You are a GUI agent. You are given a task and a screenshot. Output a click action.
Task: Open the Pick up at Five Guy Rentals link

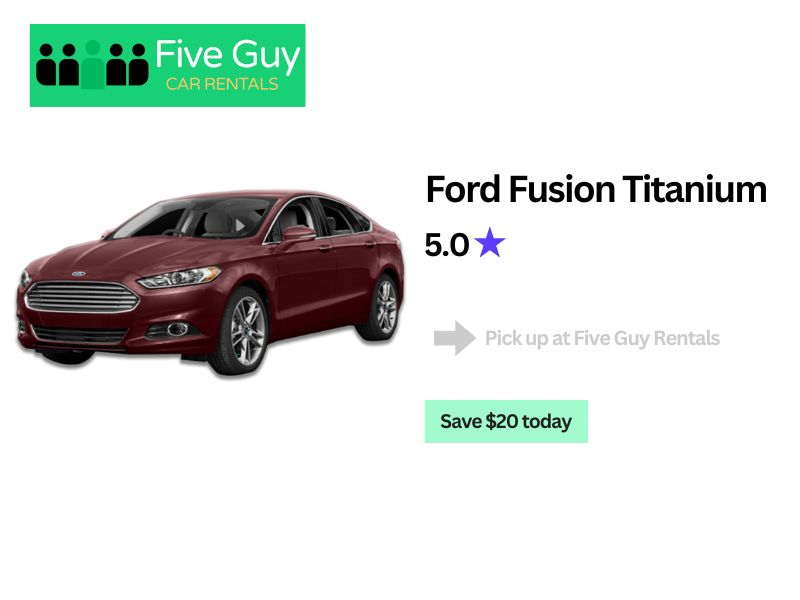point(602,338)
